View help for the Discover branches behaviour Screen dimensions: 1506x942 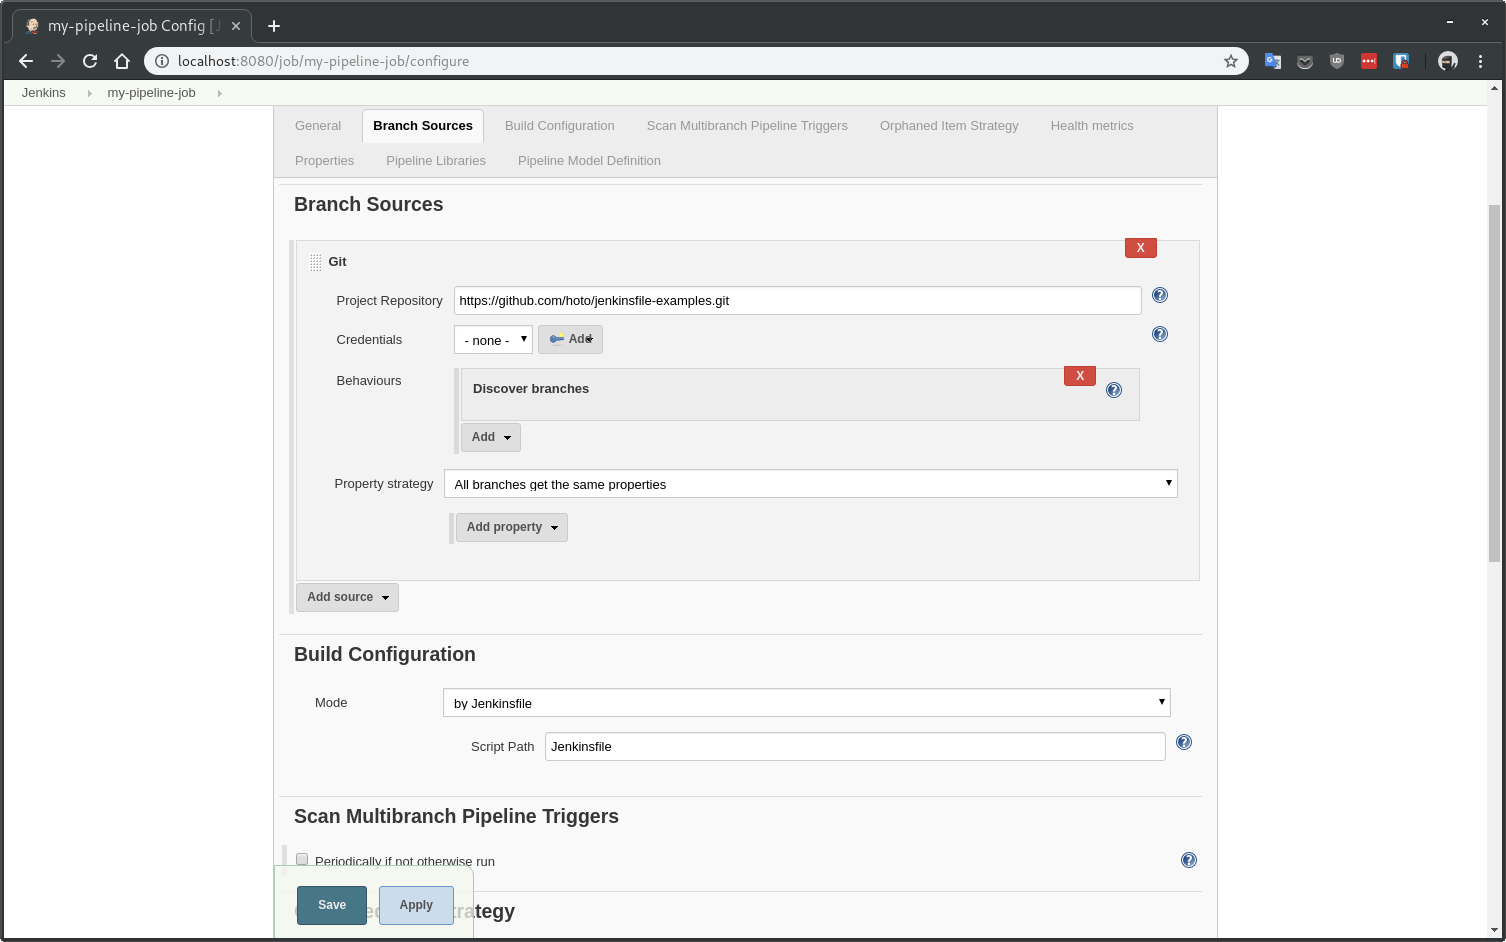point(1114,390)
